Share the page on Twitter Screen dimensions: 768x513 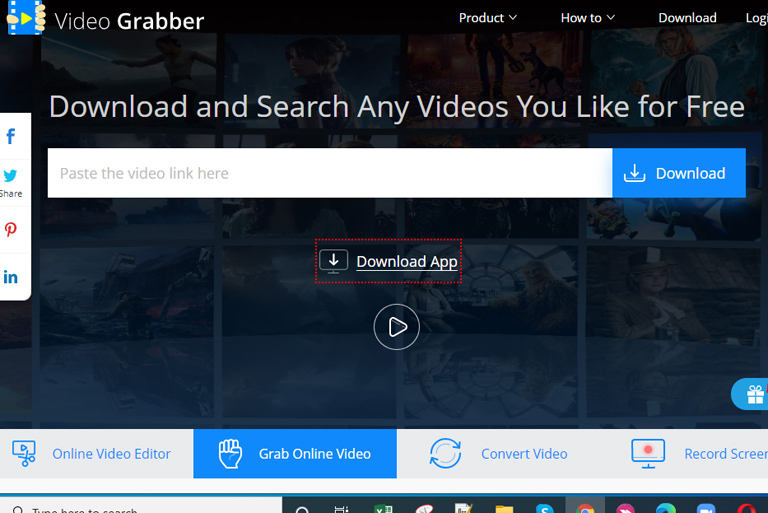point(11,175)
